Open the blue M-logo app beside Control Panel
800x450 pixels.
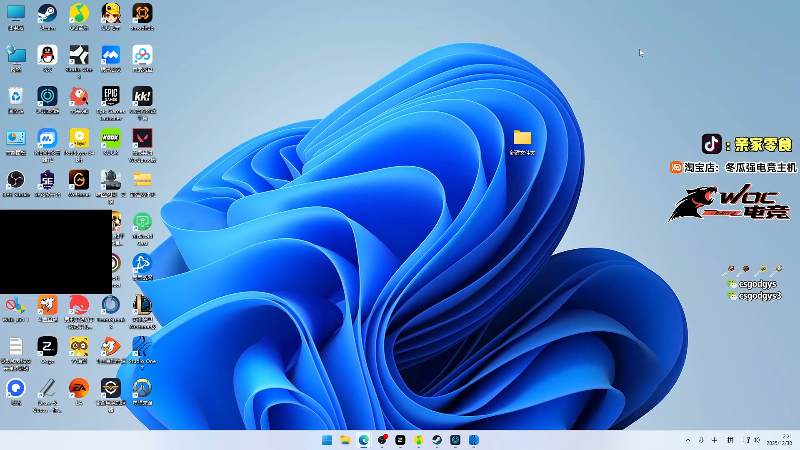click(x=47, y=138)
